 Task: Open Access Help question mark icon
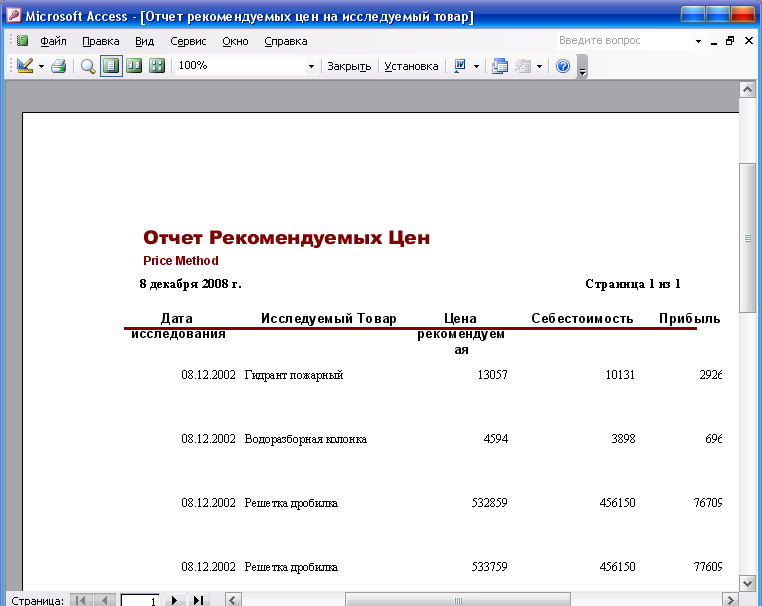tap(563, 66)
